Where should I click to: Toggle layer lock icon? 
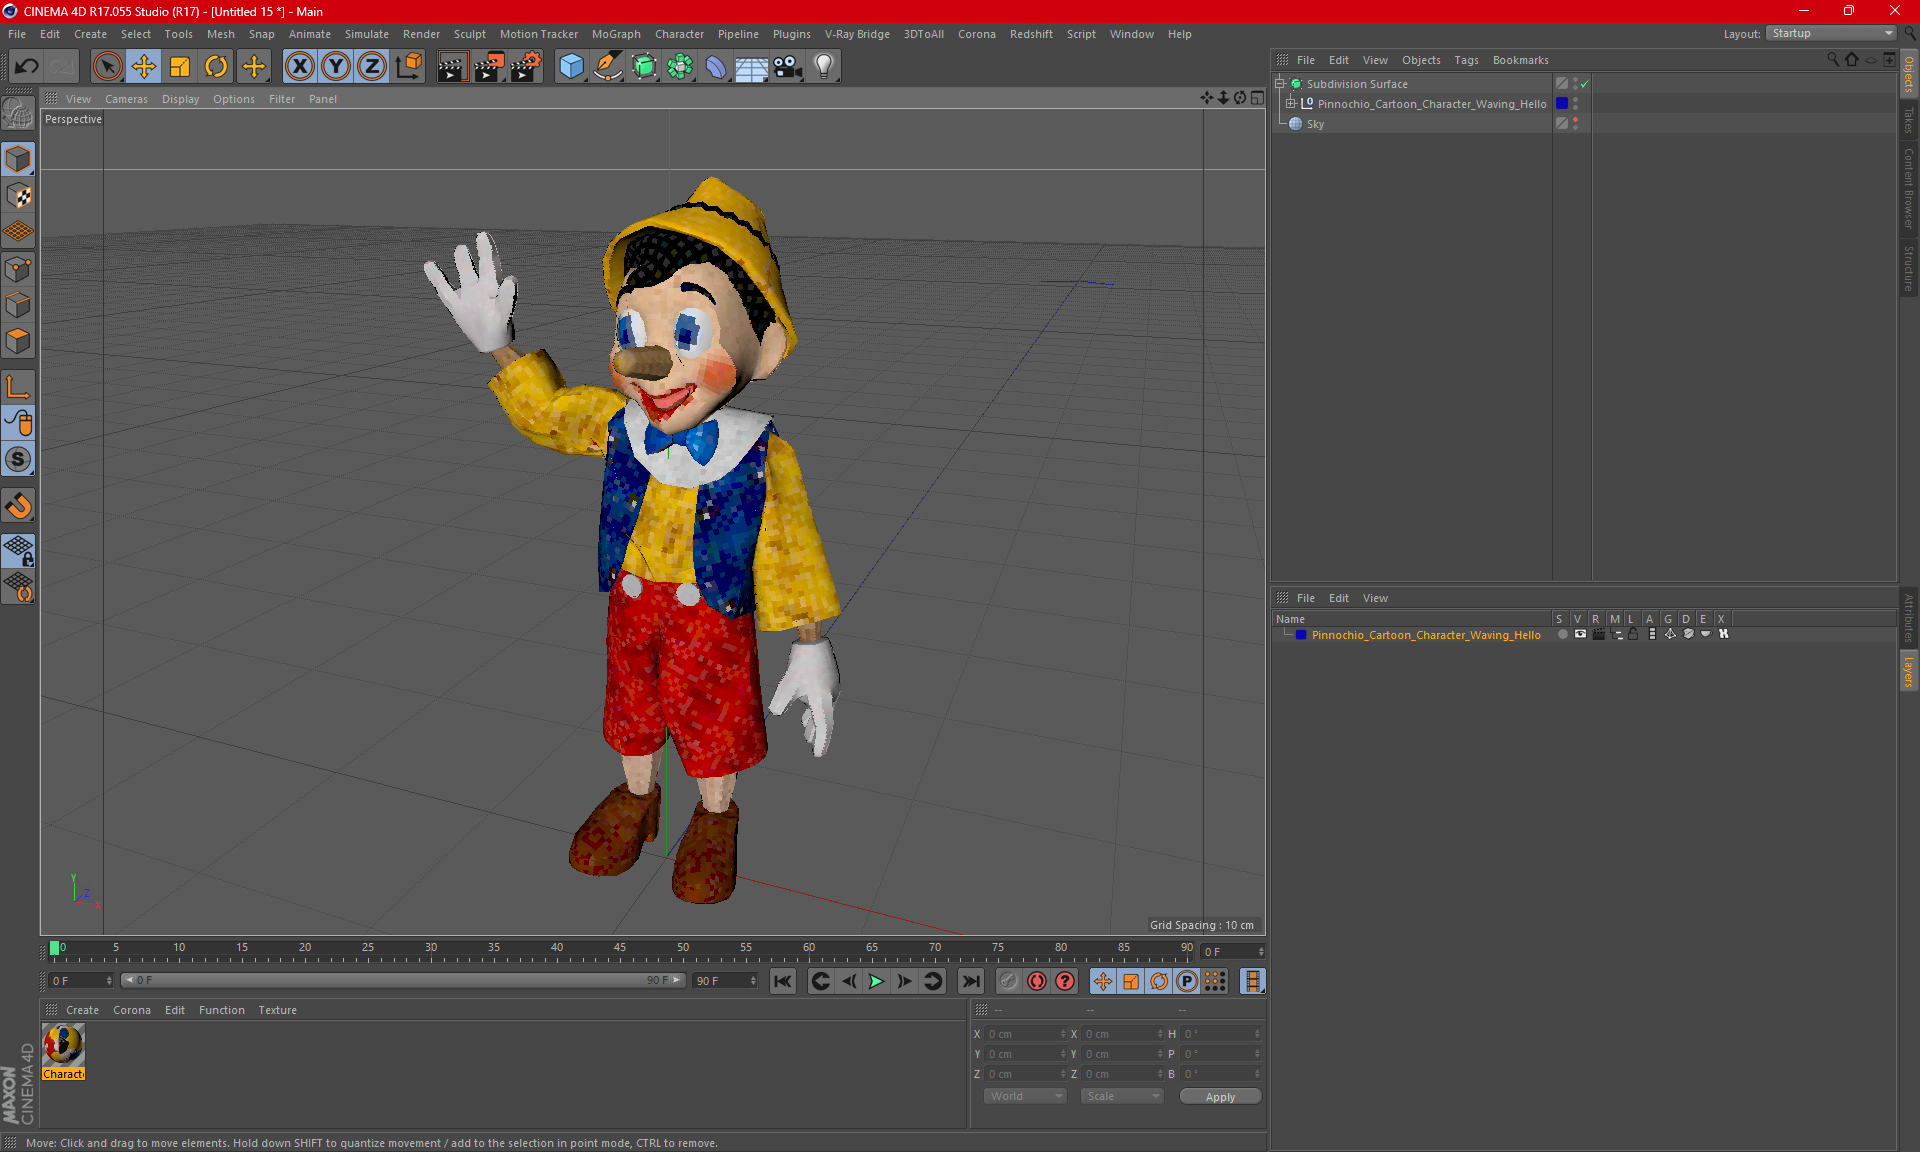[1633, 634]
